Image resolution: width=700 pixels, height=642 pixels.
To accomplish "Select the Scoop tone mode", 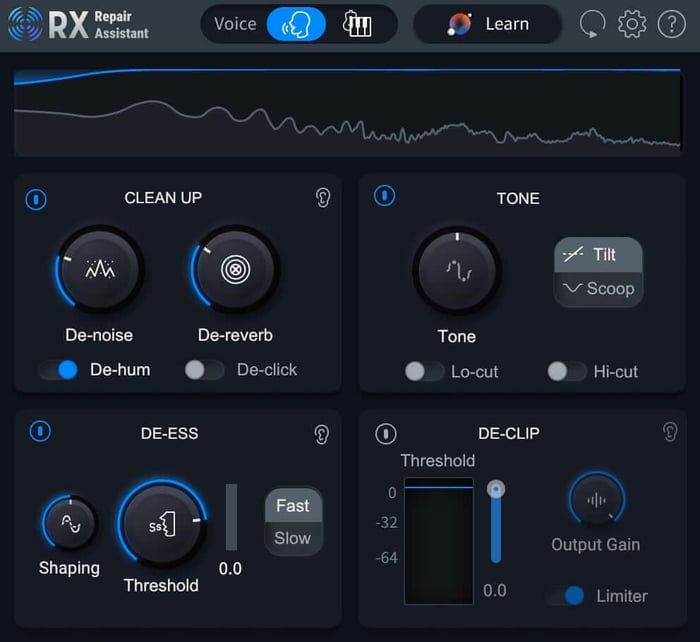I will 598,289.
